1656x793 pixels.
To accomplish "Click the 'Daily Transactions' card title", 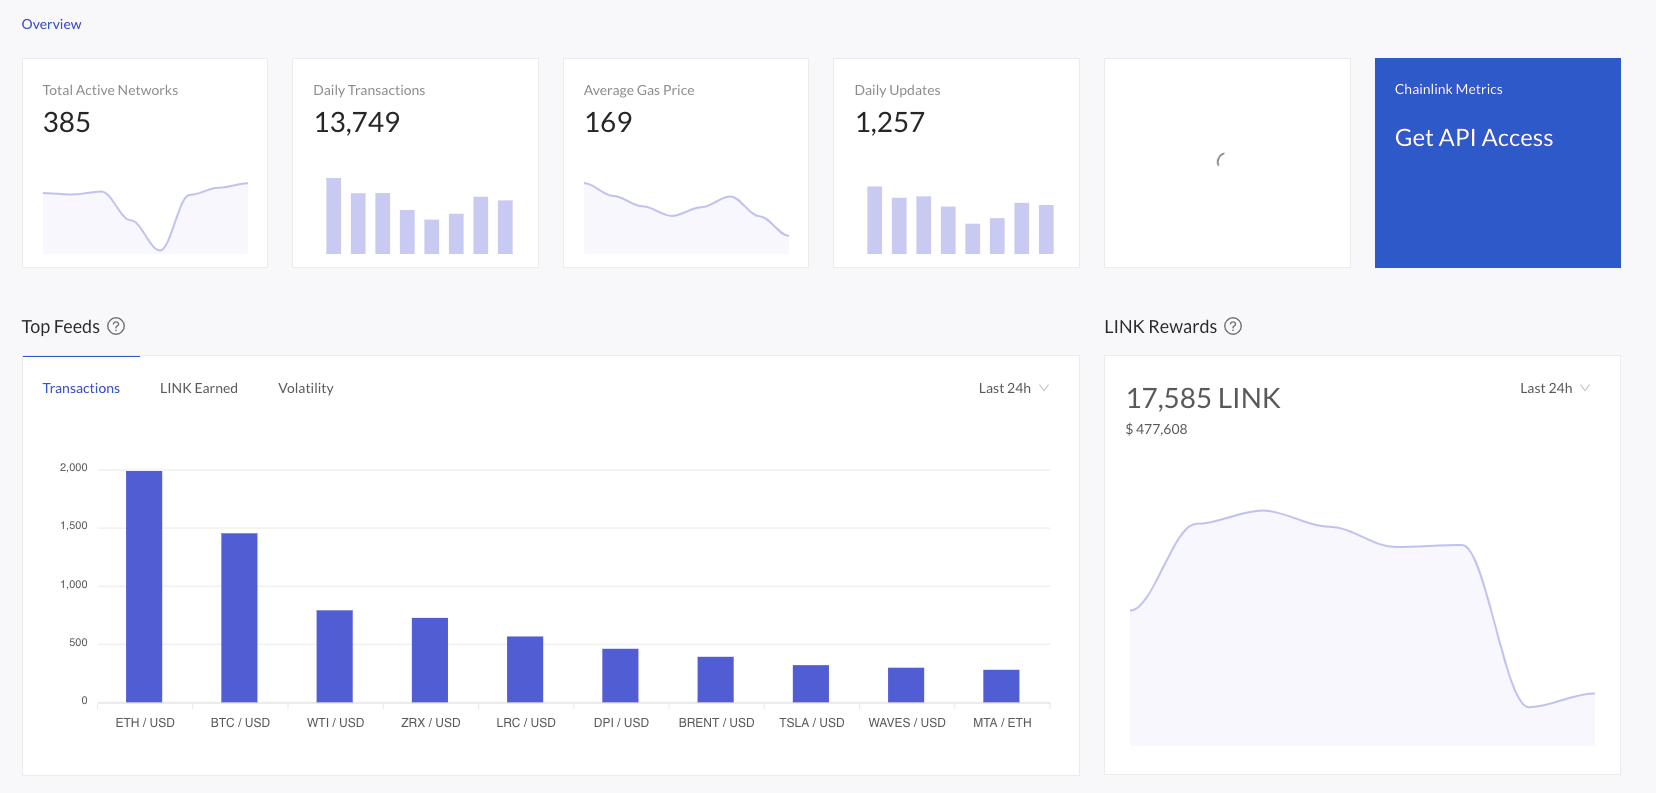I will tap(369, 90).
